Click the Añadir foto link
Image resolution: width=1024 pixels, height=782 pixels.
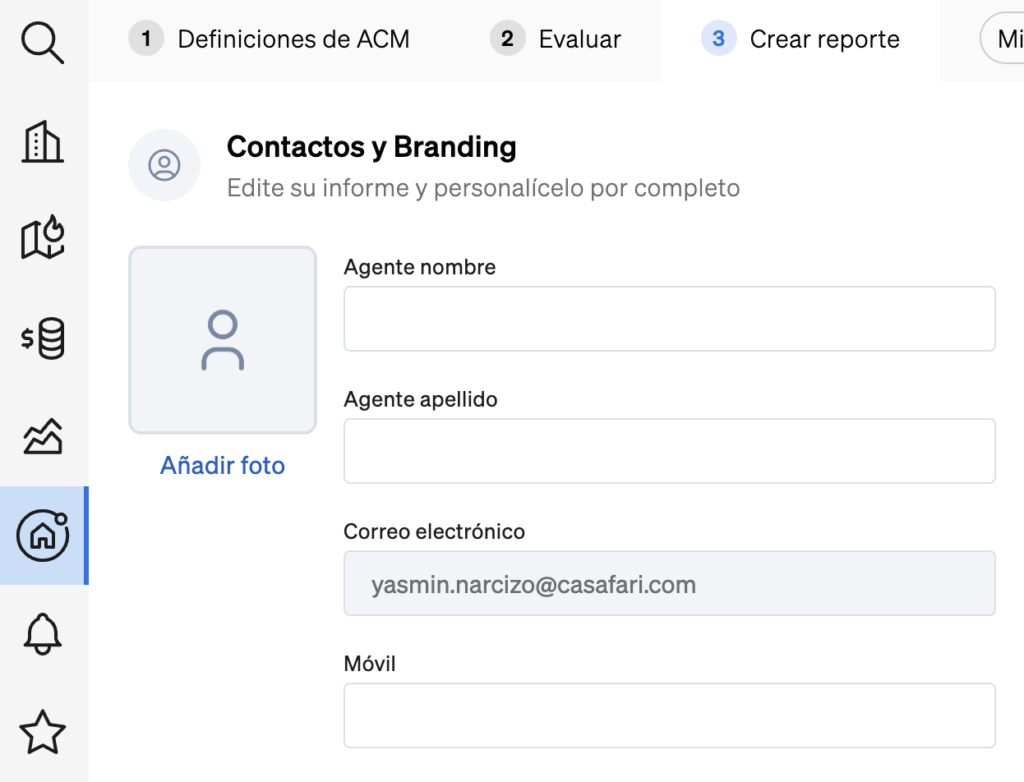click(222, 466)
